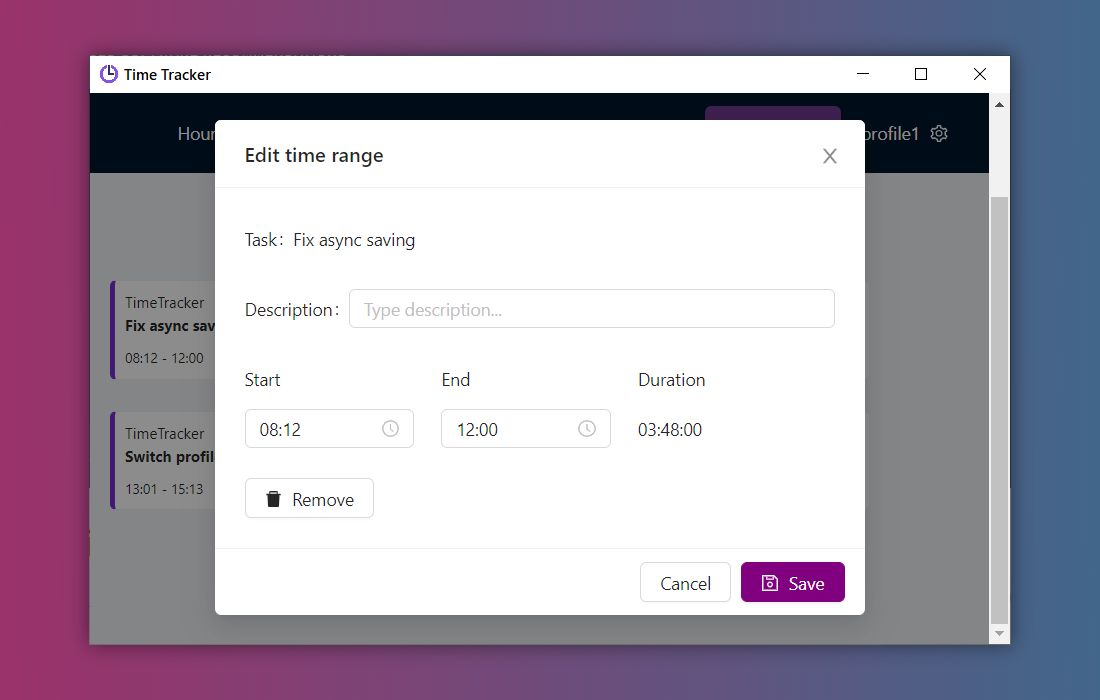Click the Time Tracker app logo icon

tap(109, 74)
